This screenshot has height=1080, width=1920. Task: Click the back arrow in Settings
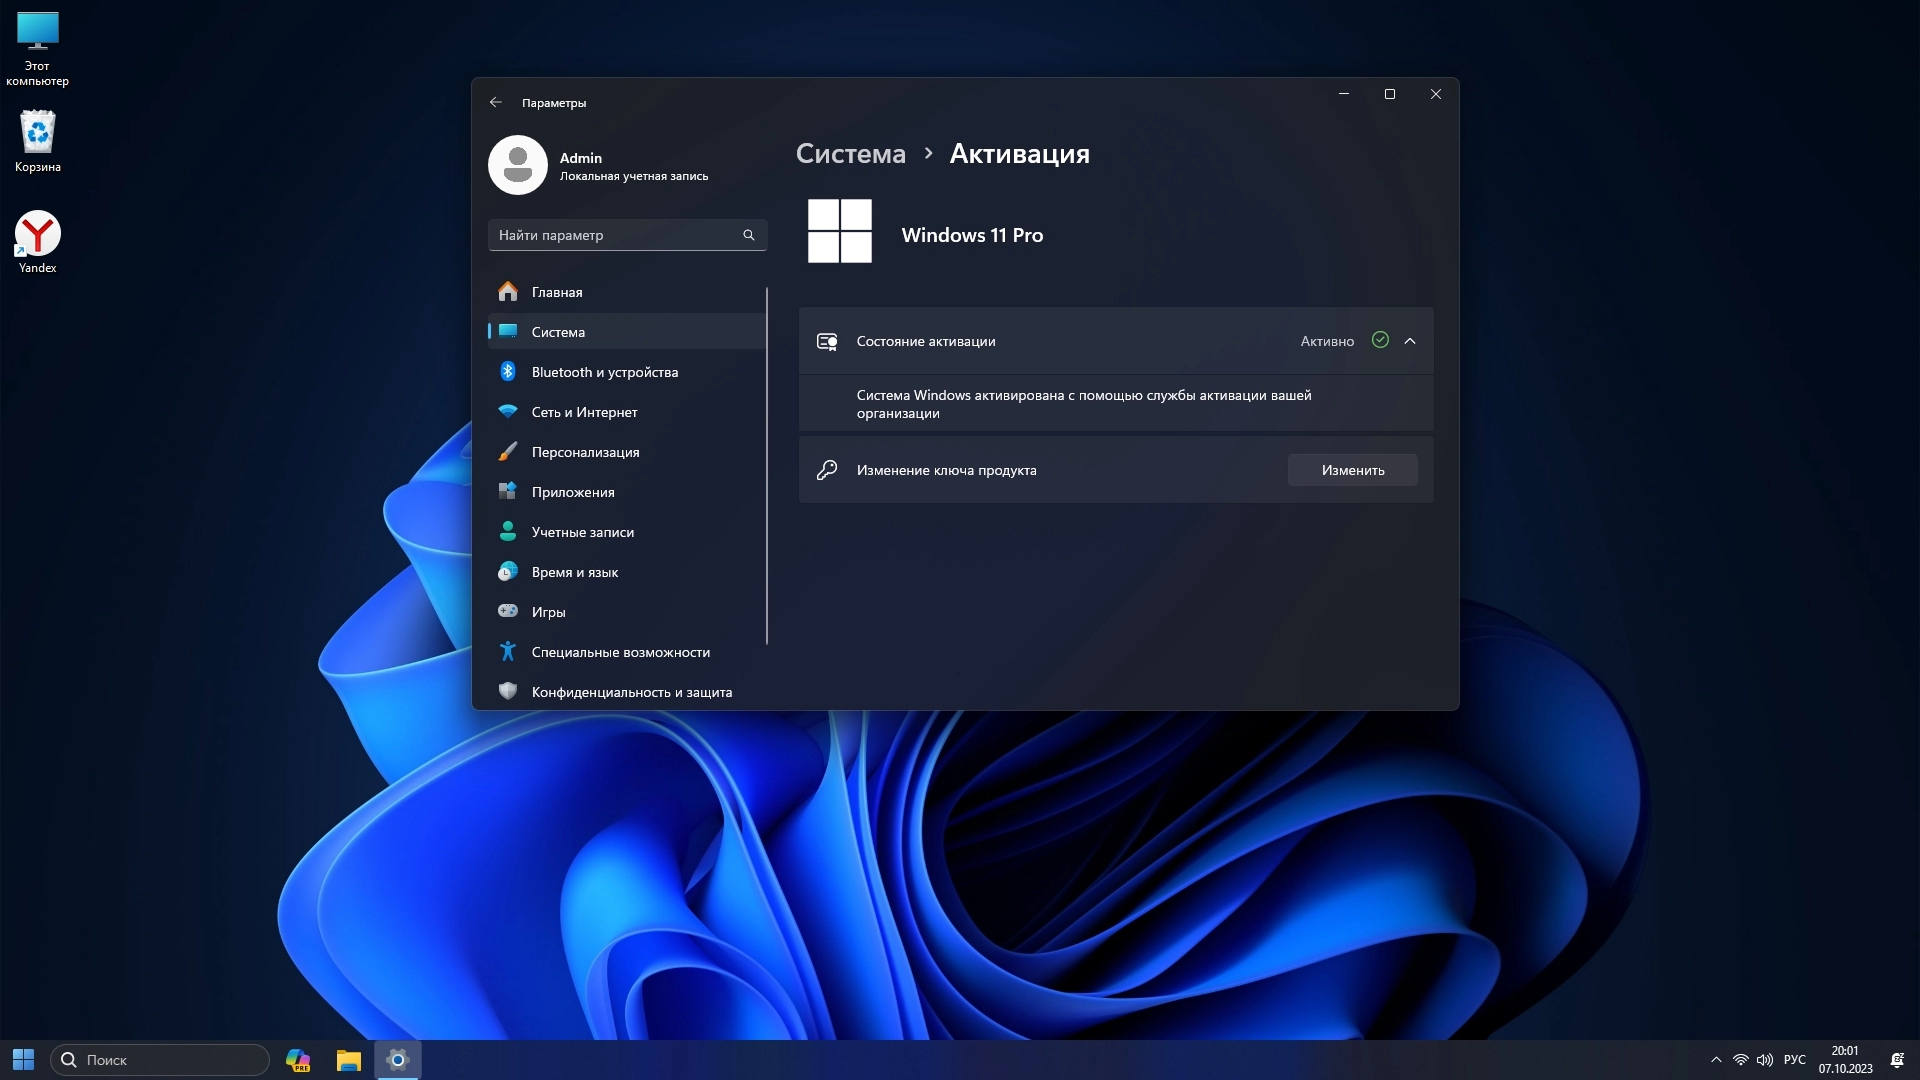(x=496, y=102)
